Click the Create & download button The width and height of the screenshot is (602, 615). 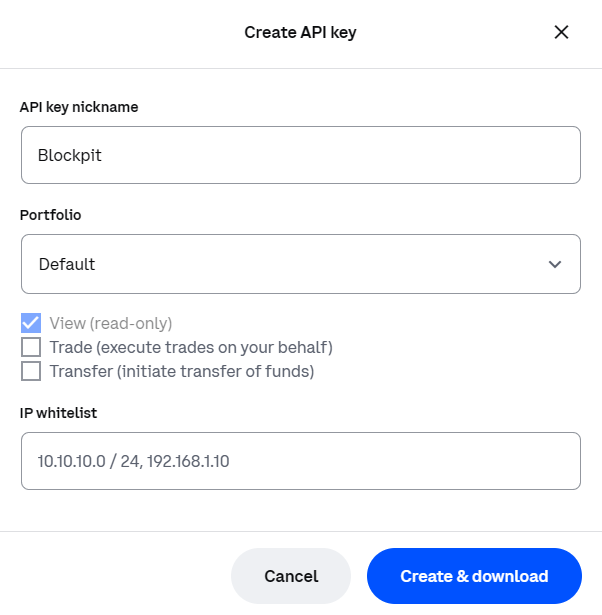(x=474, y=576)
